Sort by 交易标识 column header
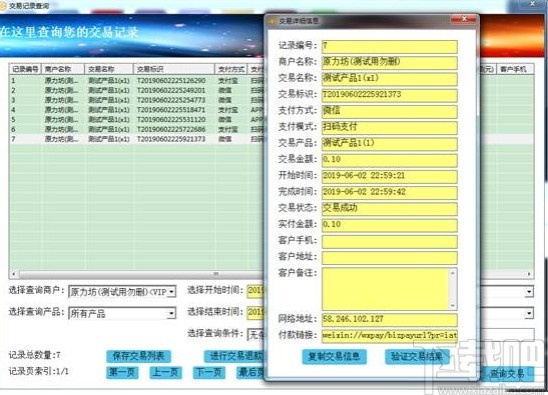The image size is (548, 395). 174,69
